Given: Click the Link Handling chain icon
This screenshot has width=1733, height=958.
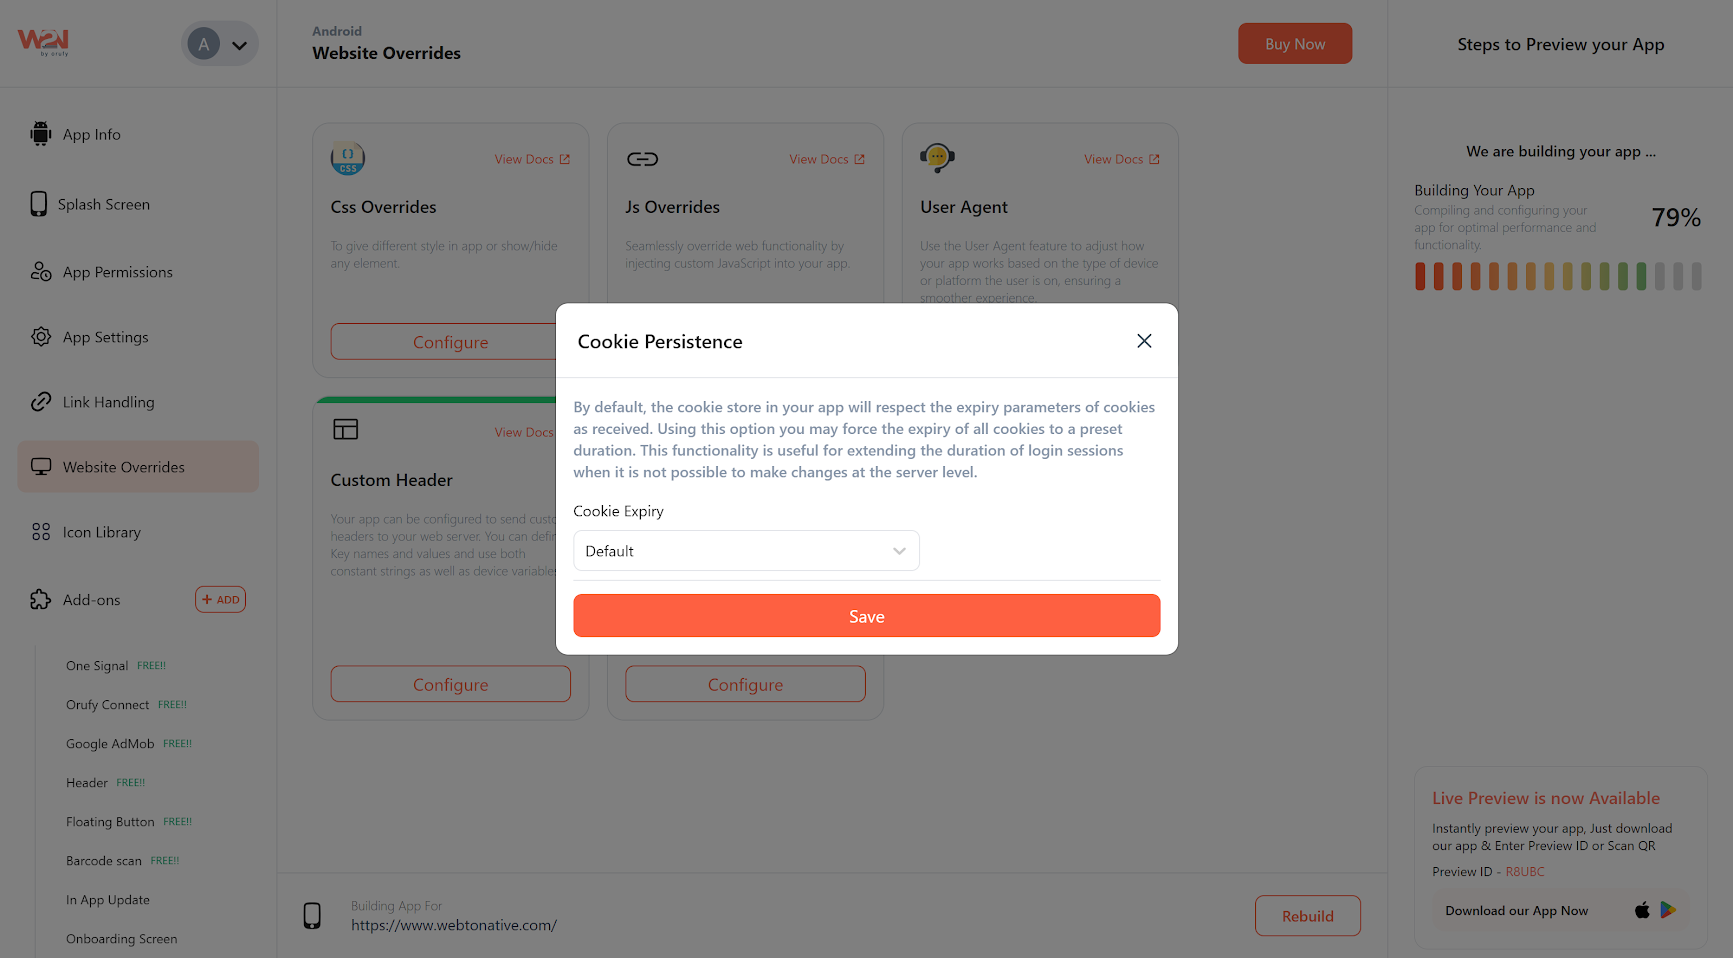Looking at the screenshot, I should 41,402.
